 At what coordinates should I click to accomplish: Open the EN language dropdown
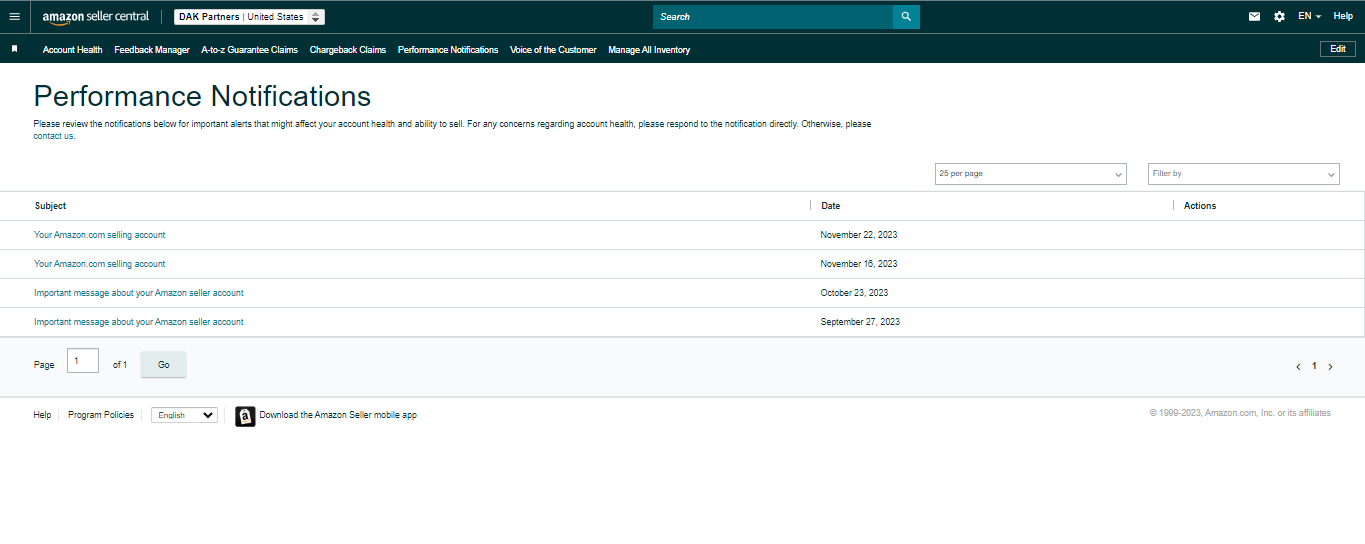tap(1309, 17)
